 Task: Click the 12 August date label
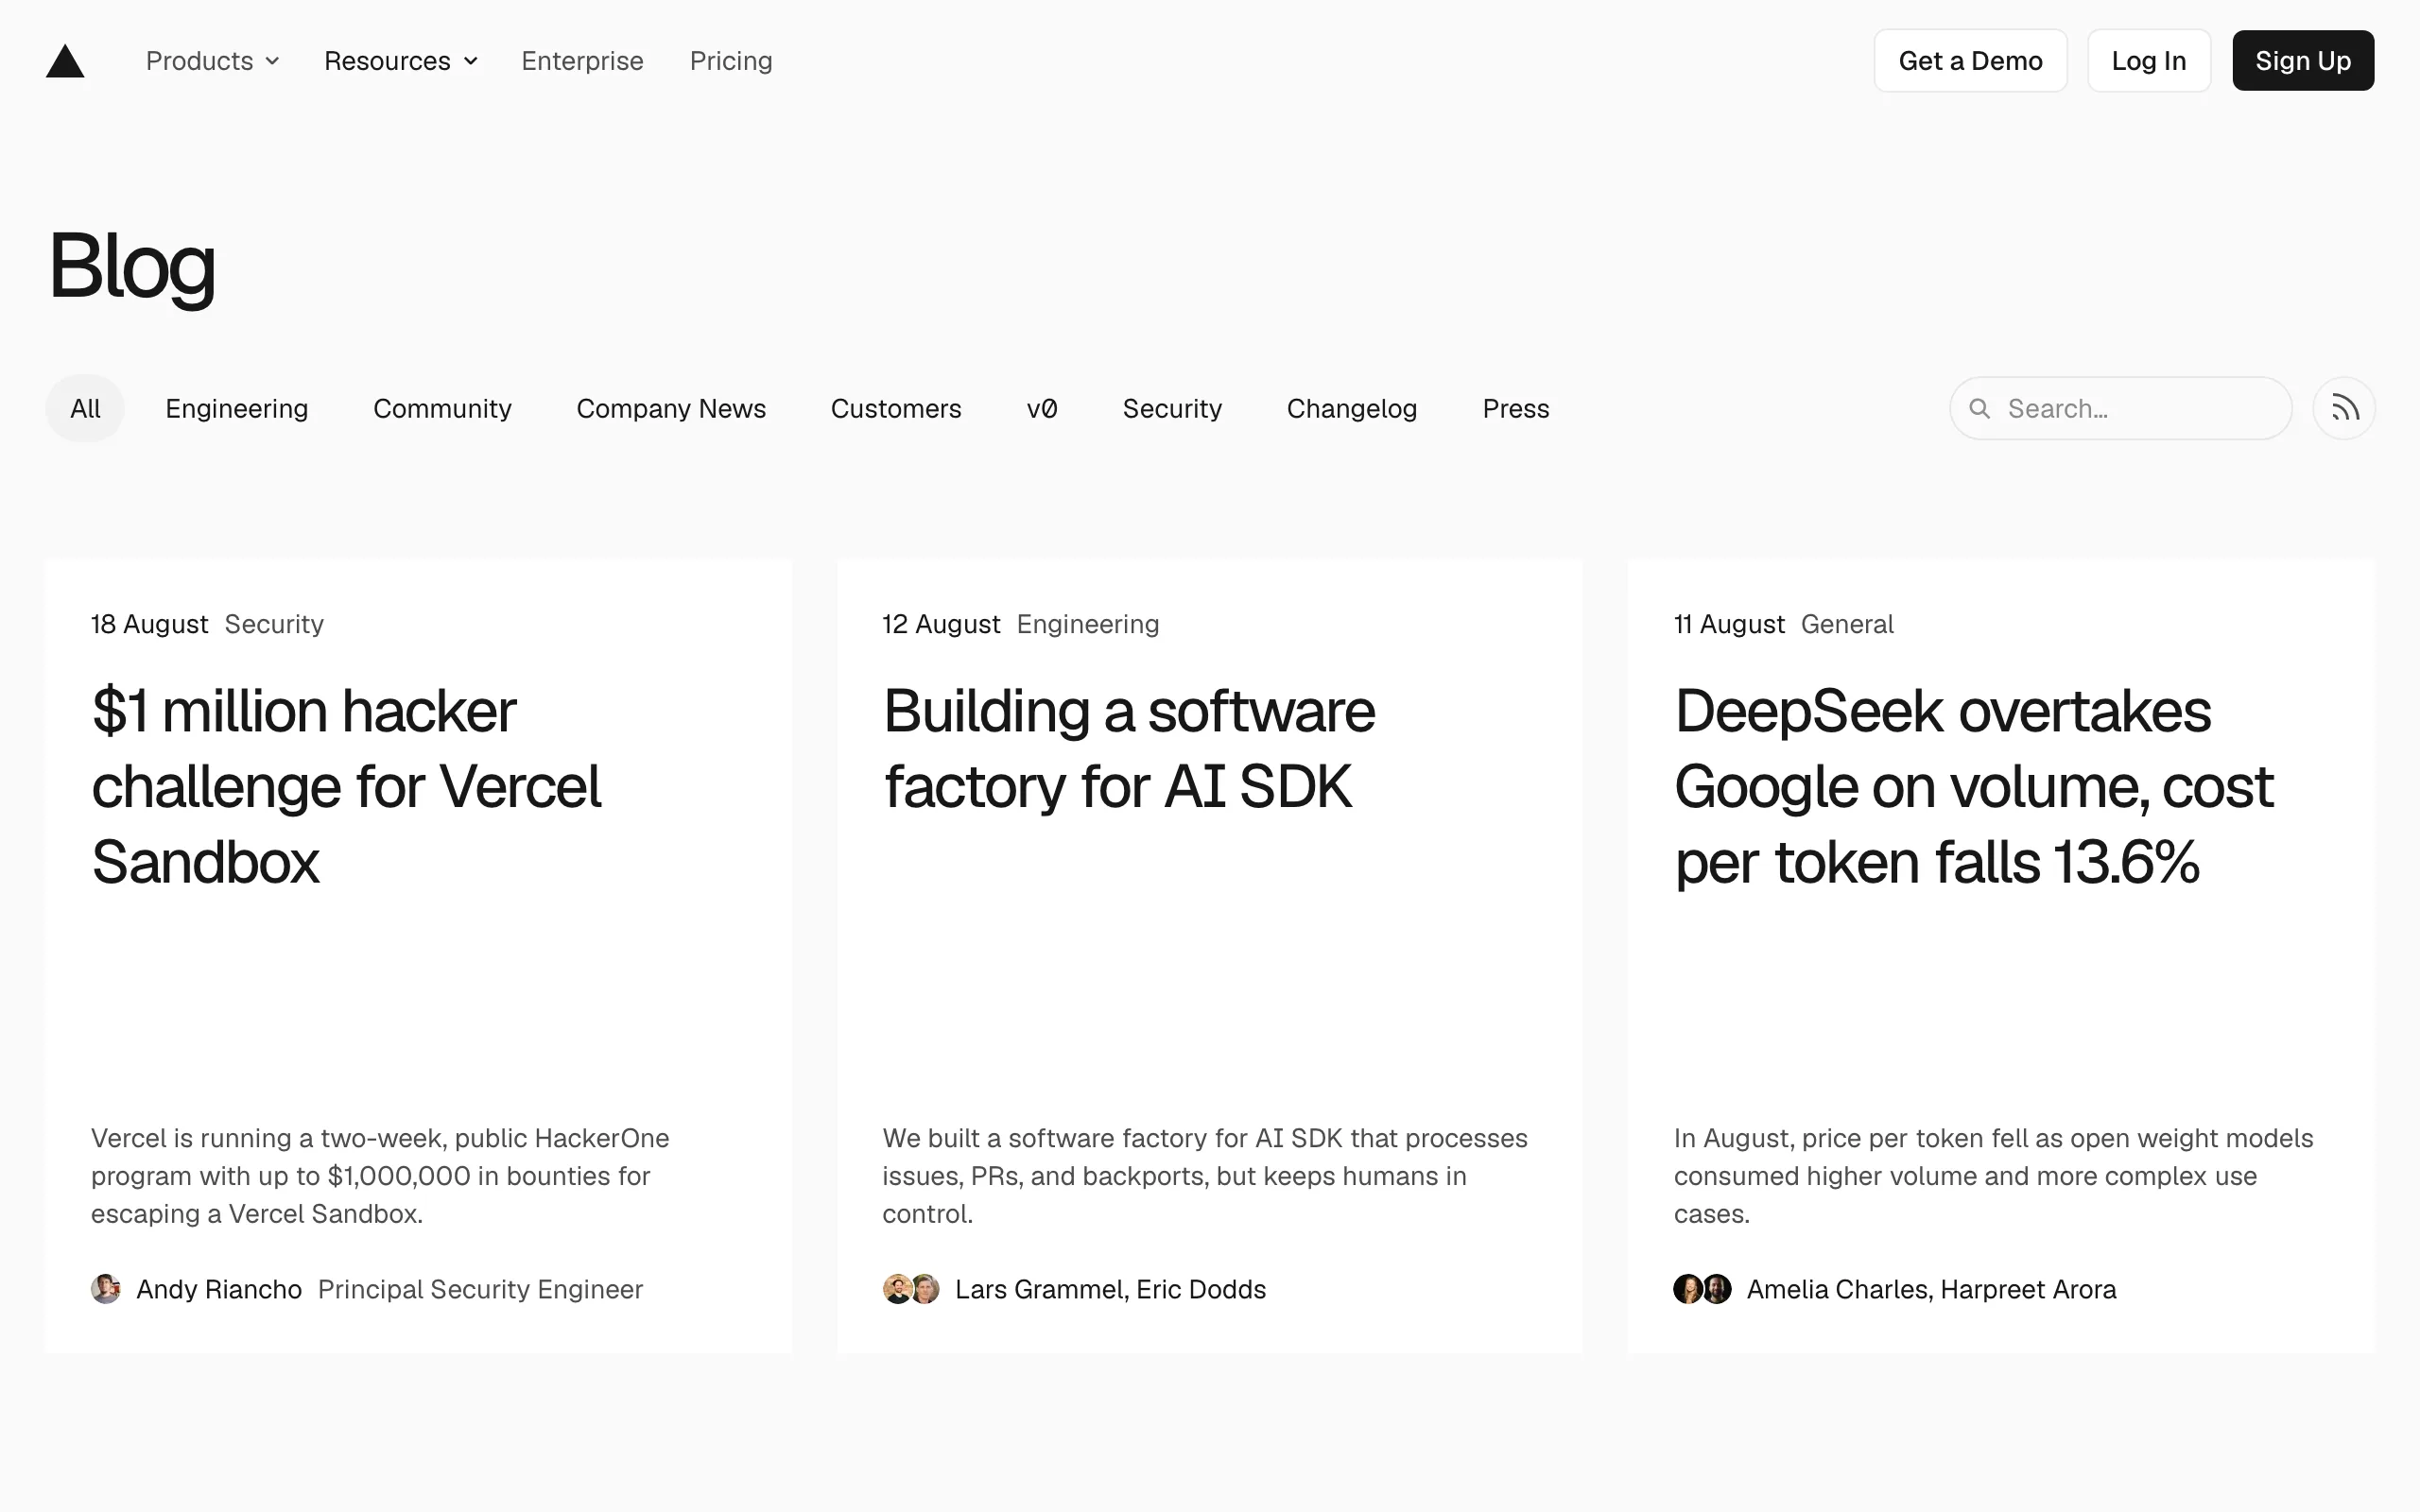pyautogui.click(x=941, y=624)
